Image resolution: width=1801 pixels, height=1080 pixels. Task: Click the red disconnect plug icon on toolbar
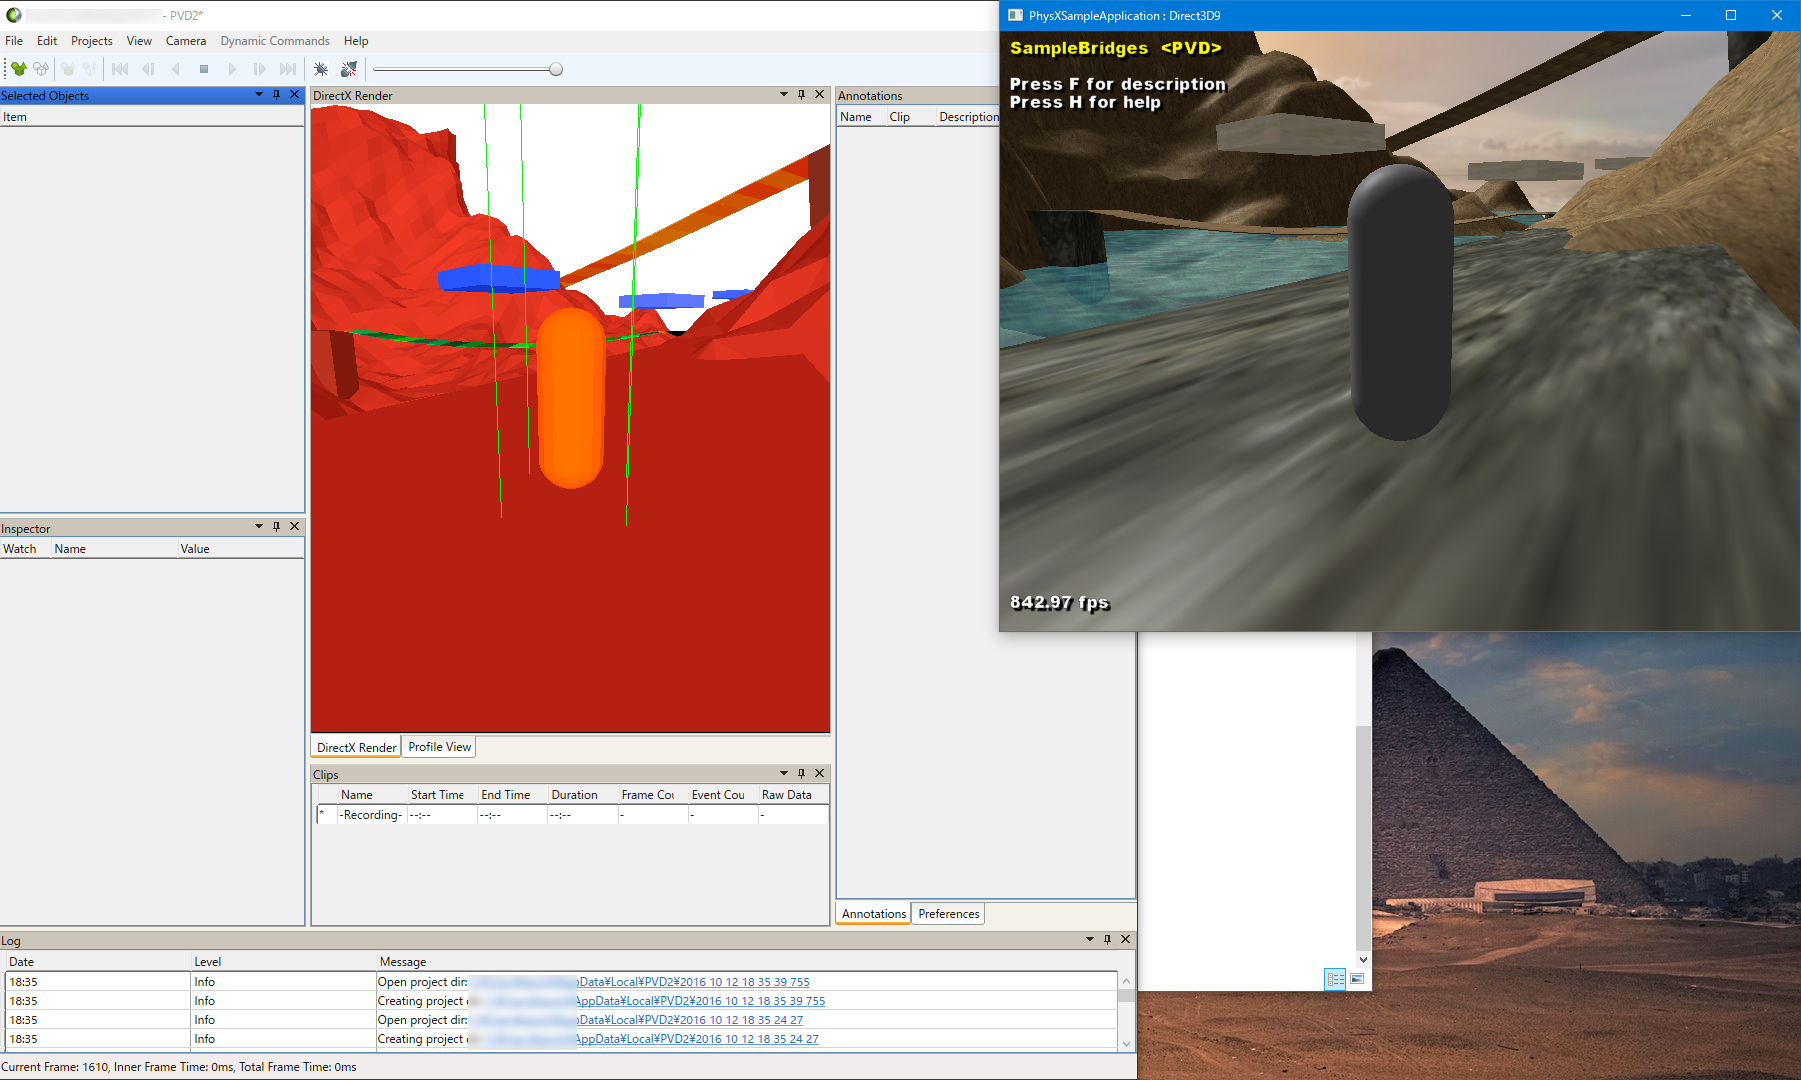tap(349, 68)
